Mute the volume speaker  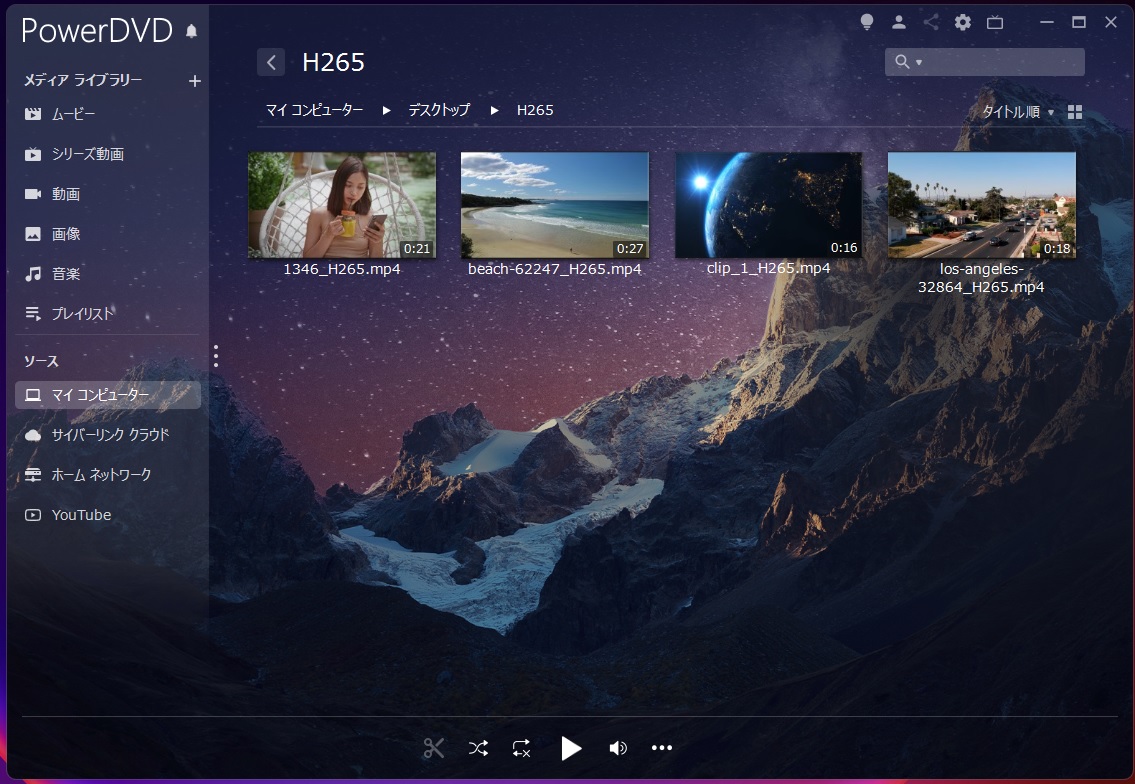point(618,748)
